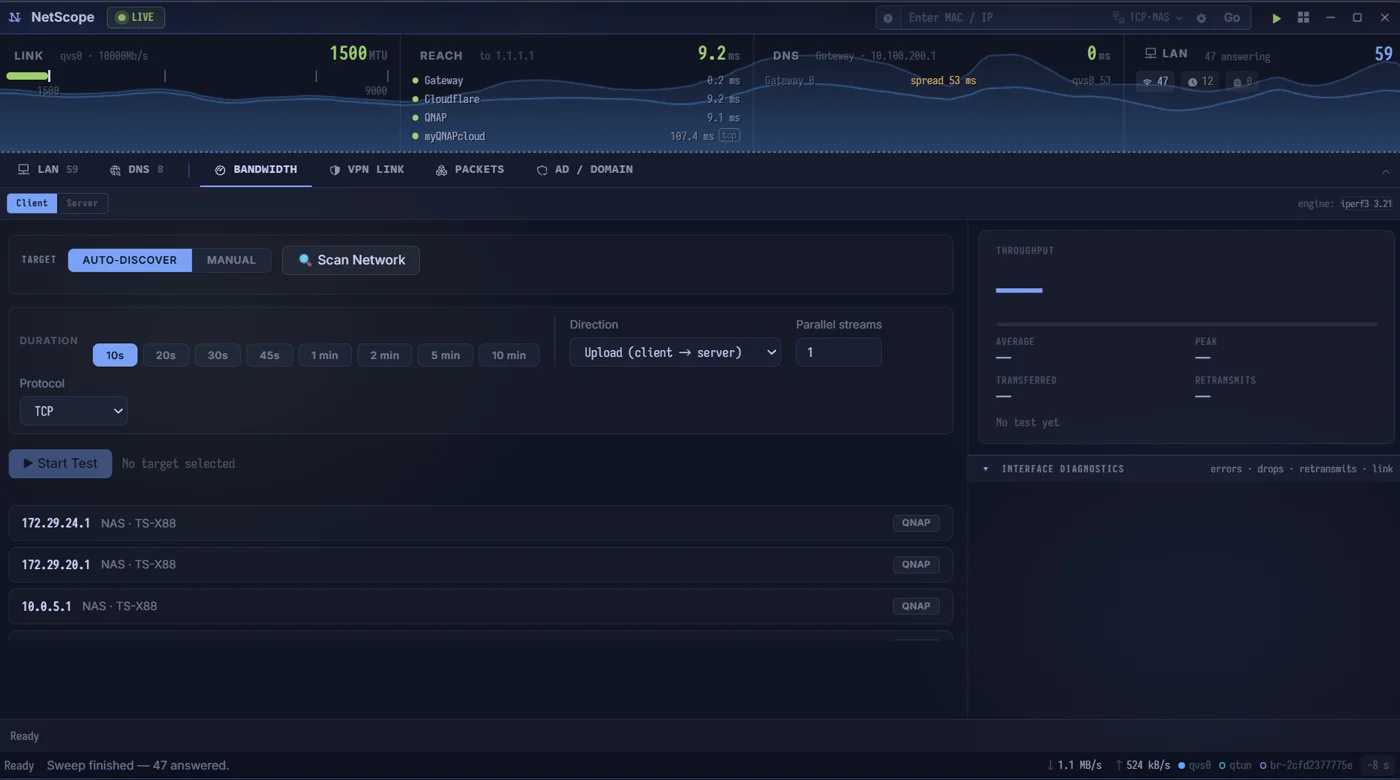Image resolution: width=1400 pixels, height=780 pixels.
Task: Choose the 30s duration option
Action: point(218,355)
